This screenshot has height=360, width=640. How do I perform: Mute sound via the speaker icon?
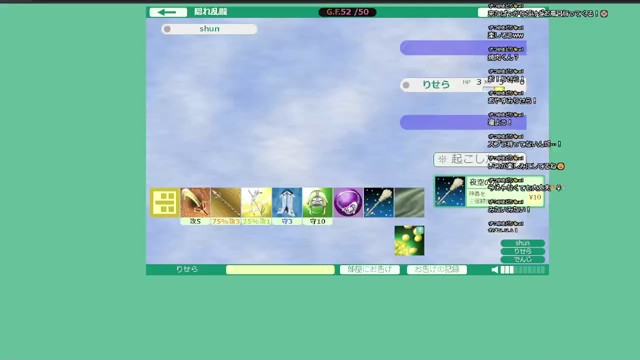(x=495, y=270)
